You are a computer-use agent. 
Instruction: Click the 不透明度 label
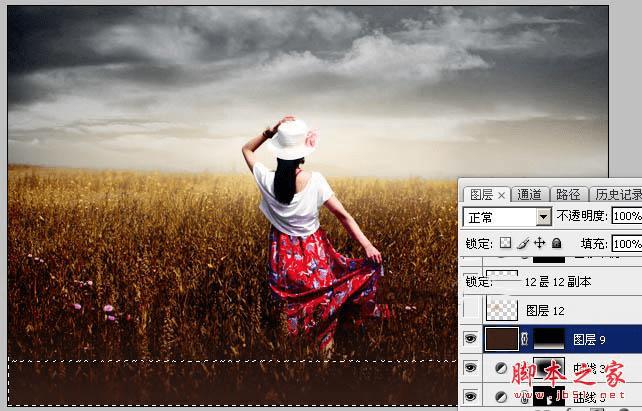582,216
